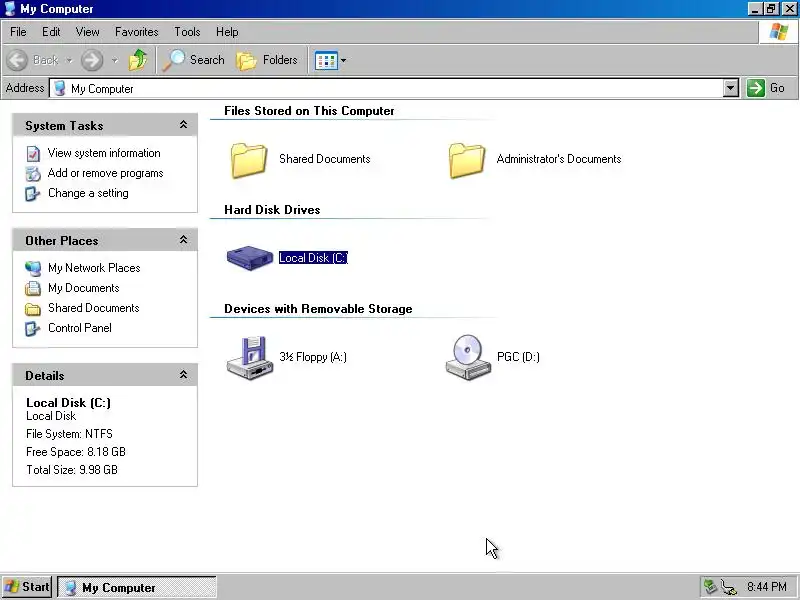
Task: Click File System: NTFS detail text
Action: tap(69, 434)
